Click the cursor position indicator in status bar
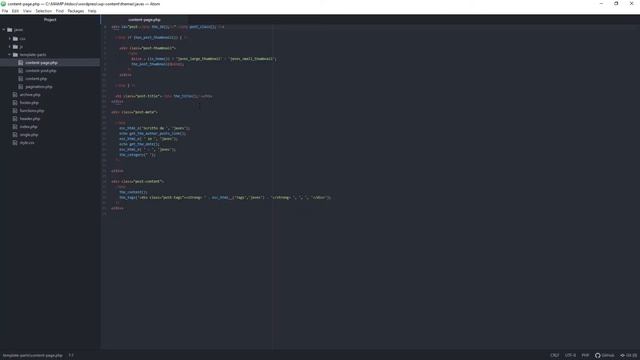The width and height of the screenshot is (640, 360). (x=71, y=355)
